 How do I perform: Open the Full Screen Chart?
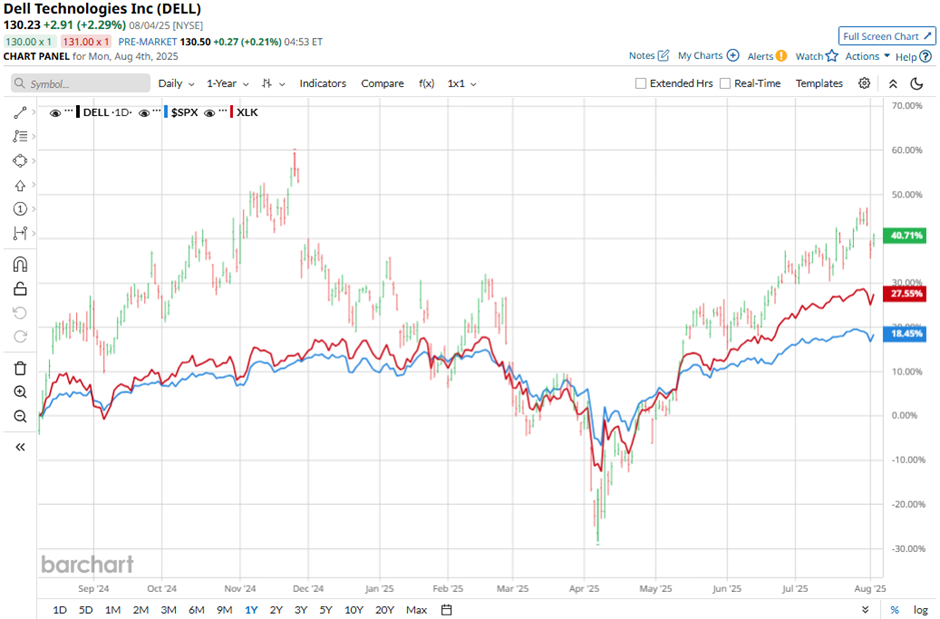pos(887,36)
